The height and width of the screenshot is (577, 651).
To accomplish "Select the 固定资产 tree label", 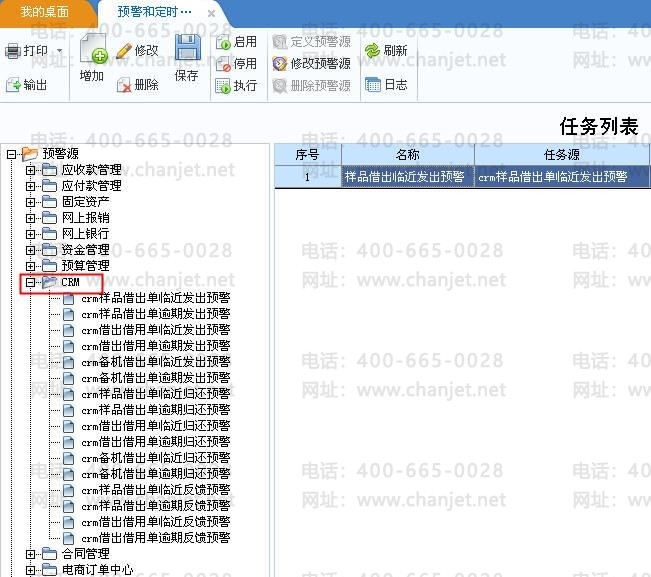I will [x=86, y=202].
